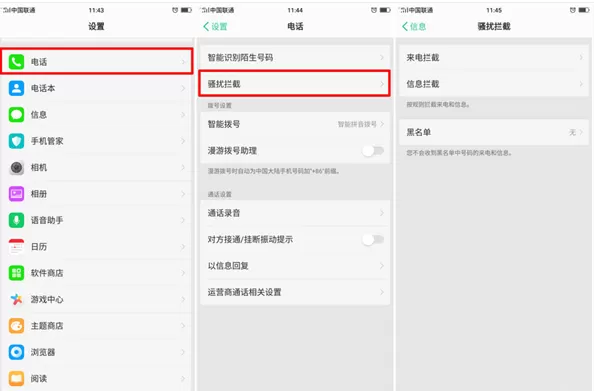Open 来电拦截 option
Image resolution: width=594 pixels, height=391 pixels.
[494, 58]
